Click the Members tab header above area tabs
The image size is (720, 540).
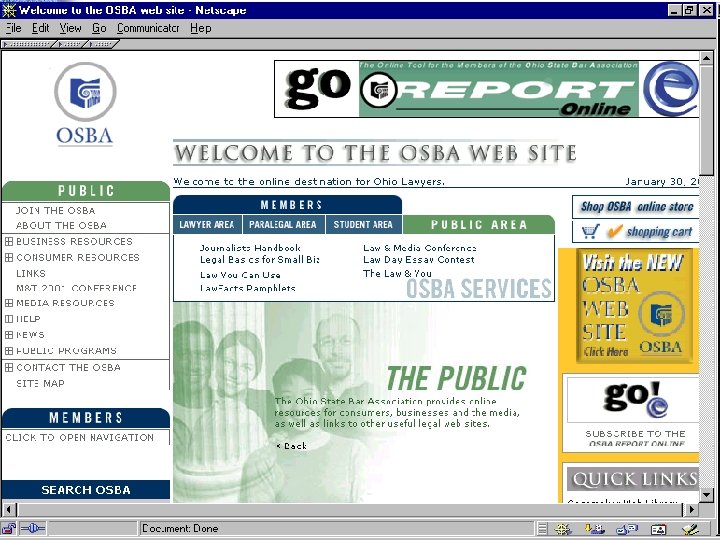[287, 205]
